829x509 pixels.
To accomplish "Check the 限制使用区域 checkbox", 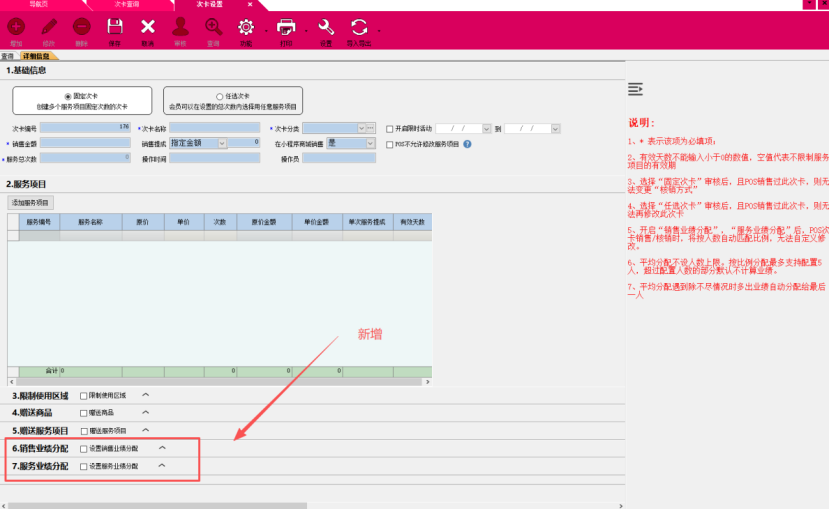I will point(84,396).
